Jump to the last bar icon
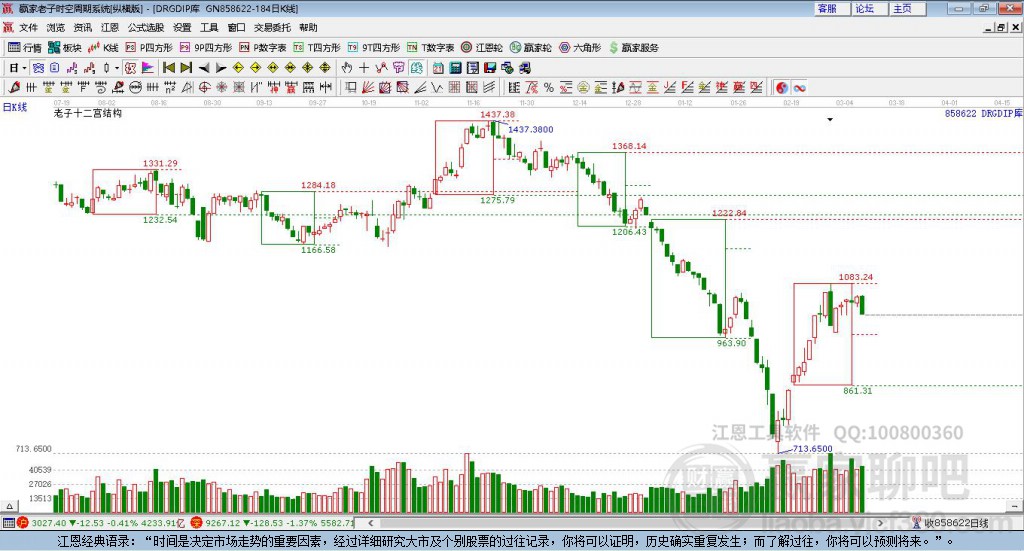The height and width of the screenshot is (551, 1024). pos(186,68)
